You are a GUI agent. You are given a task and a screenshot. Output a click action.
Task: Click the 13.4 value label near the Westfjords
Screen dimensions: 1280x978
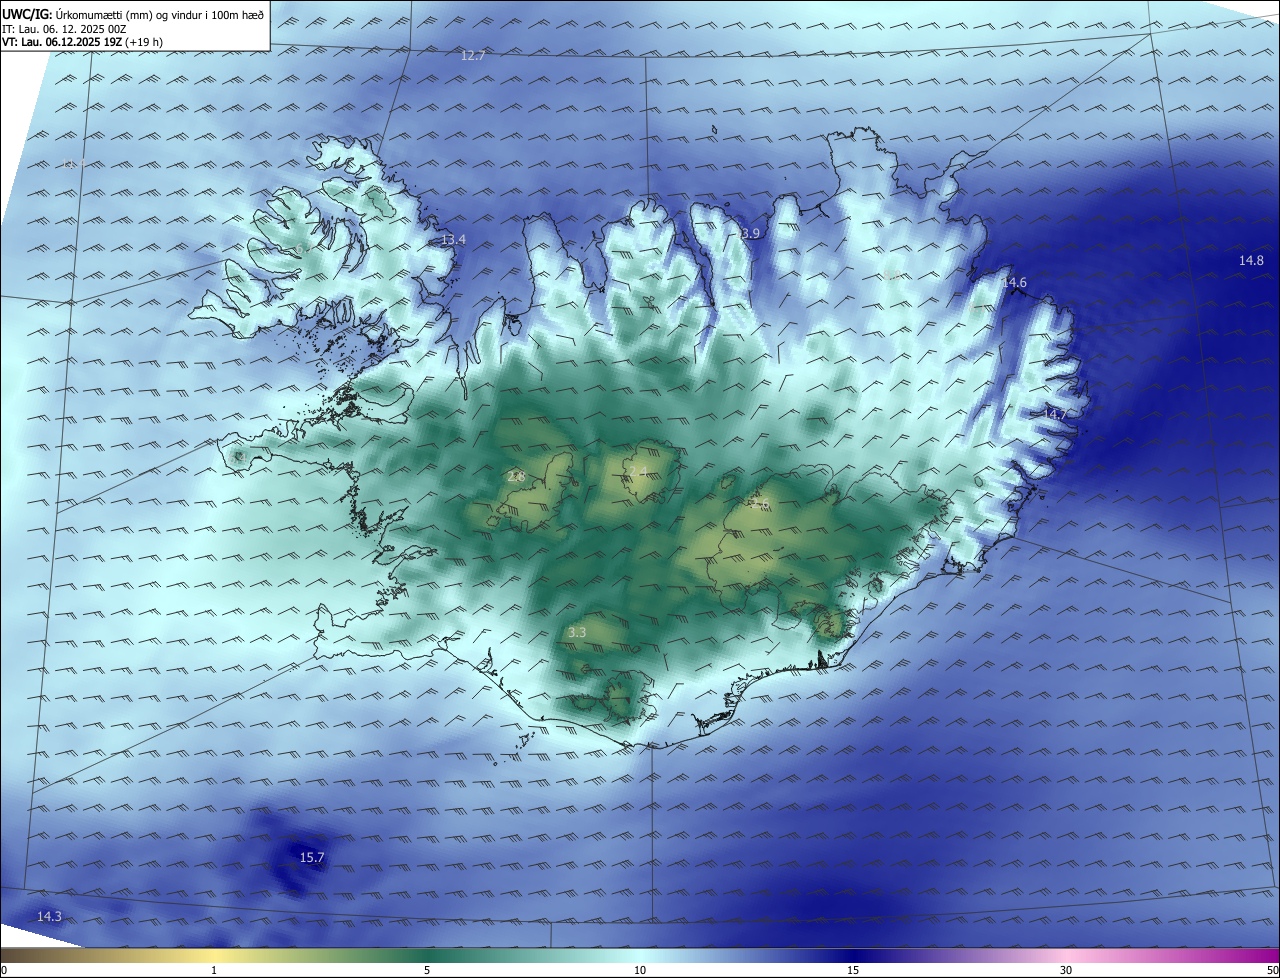coord(454,240)
